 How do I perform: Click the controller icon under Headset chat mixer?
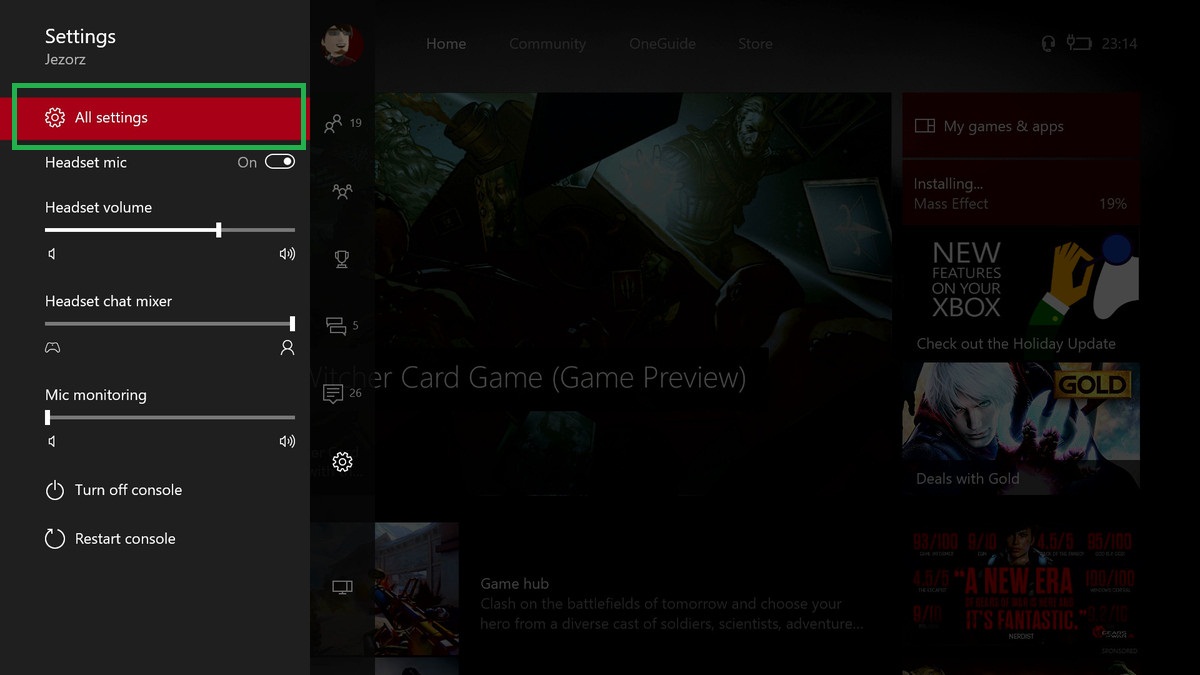point(53,348)
